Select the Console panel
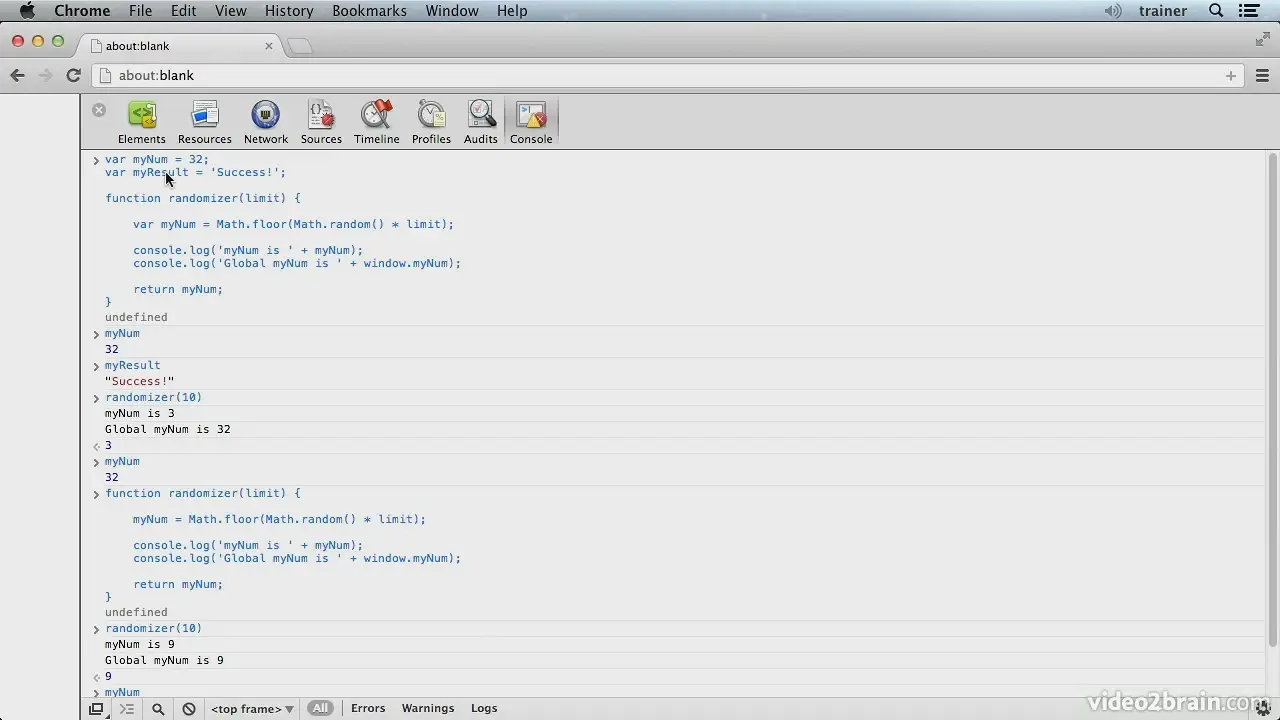The width and height of the screenshot is (1280, 720). (531, 123)
